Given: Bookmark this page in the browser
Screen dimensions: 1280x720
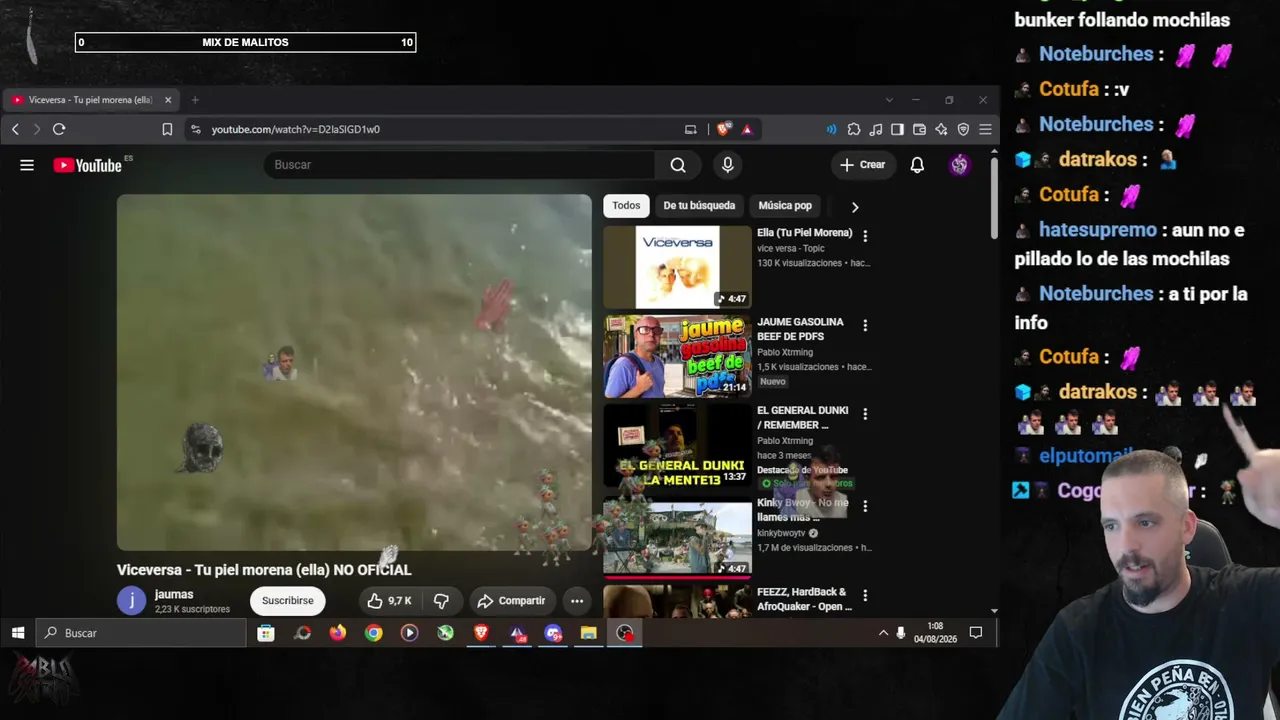Looking at the screenshot, I should [167, 129].
